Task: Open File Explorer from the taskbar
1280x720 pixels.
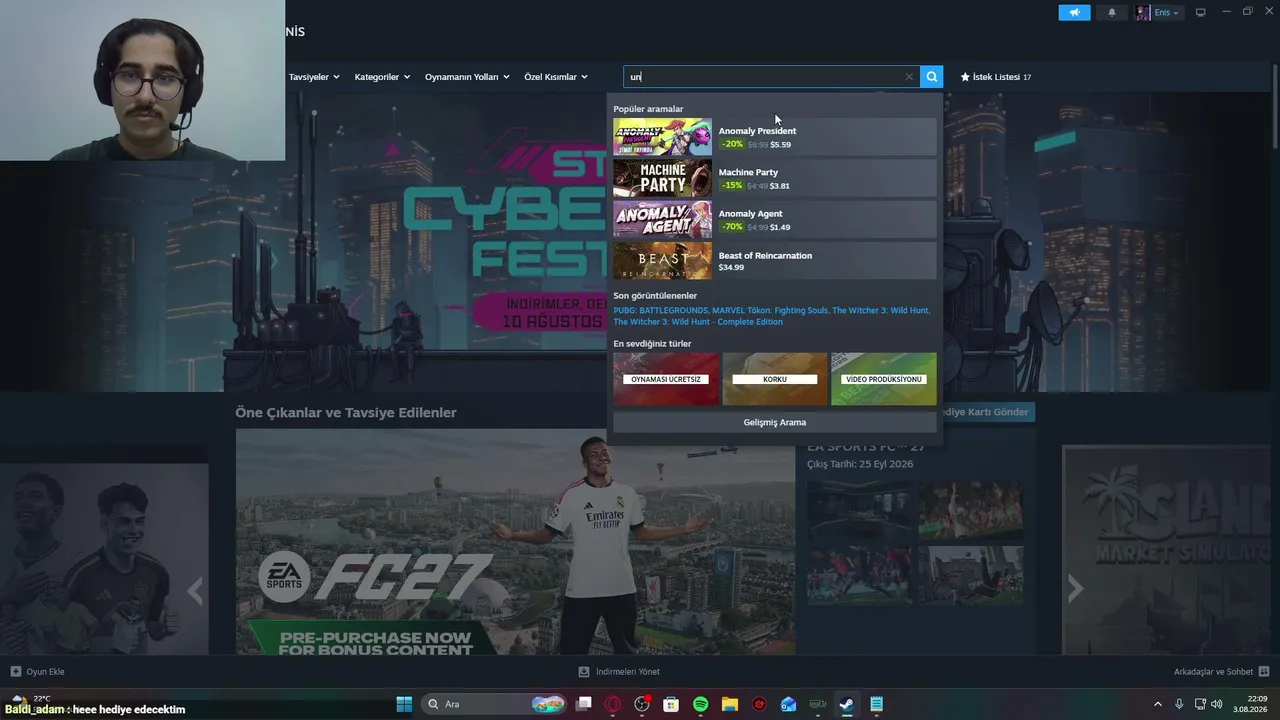Action: [x=730, y=704]
